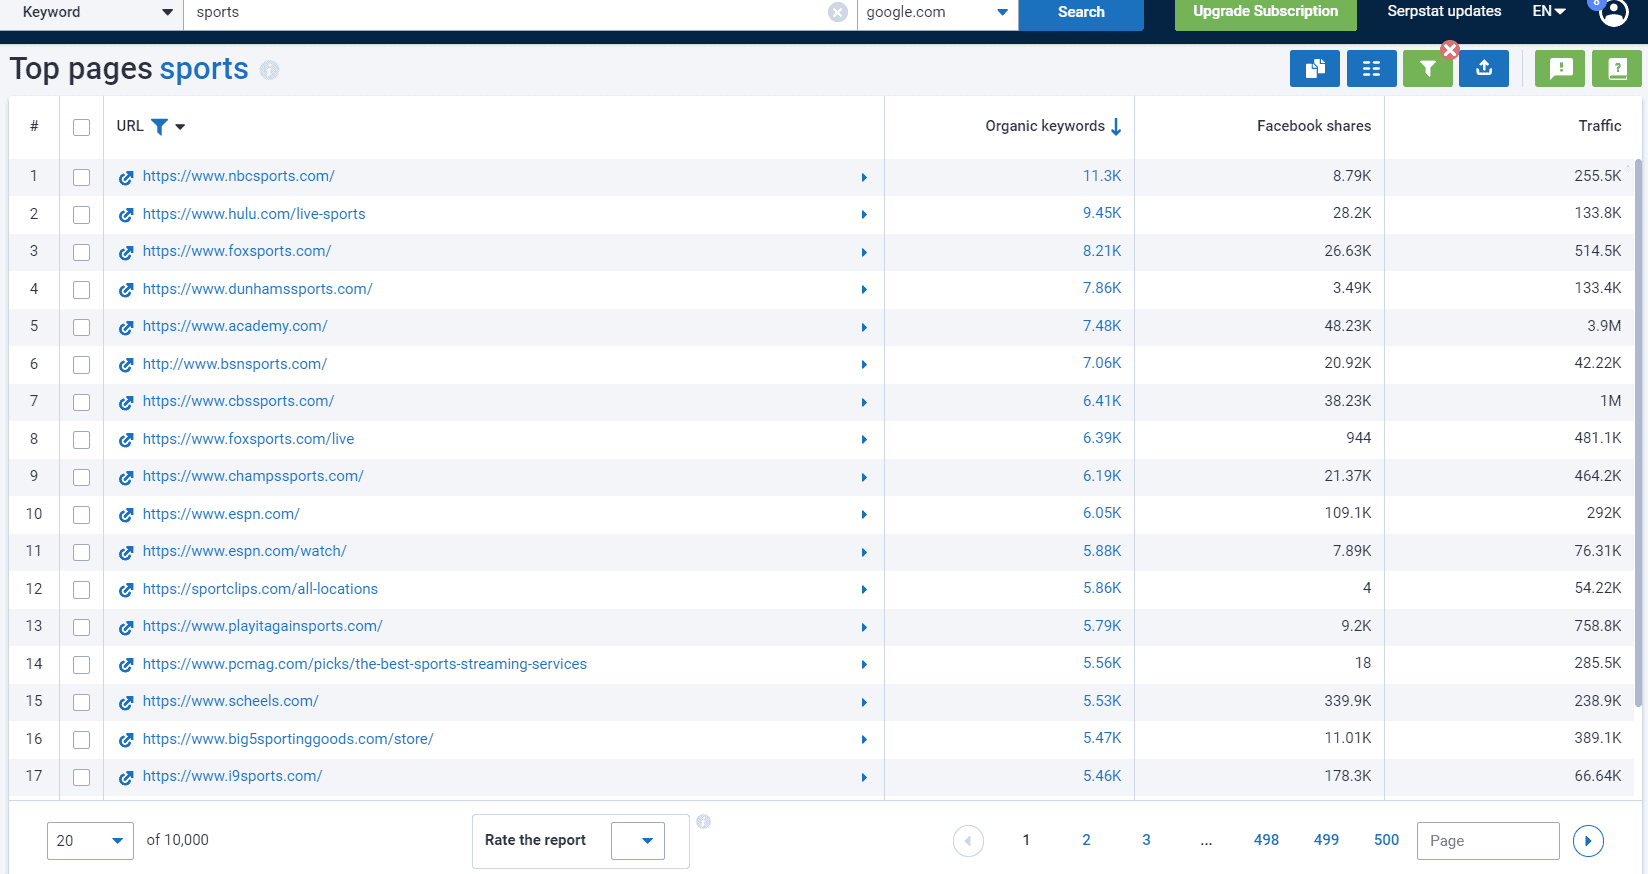Image resolution: width=1648 pixels, height=874 pixels.
Task: Expand row arrow for playitagainsports.com
Action: click(x=864, y=628)
